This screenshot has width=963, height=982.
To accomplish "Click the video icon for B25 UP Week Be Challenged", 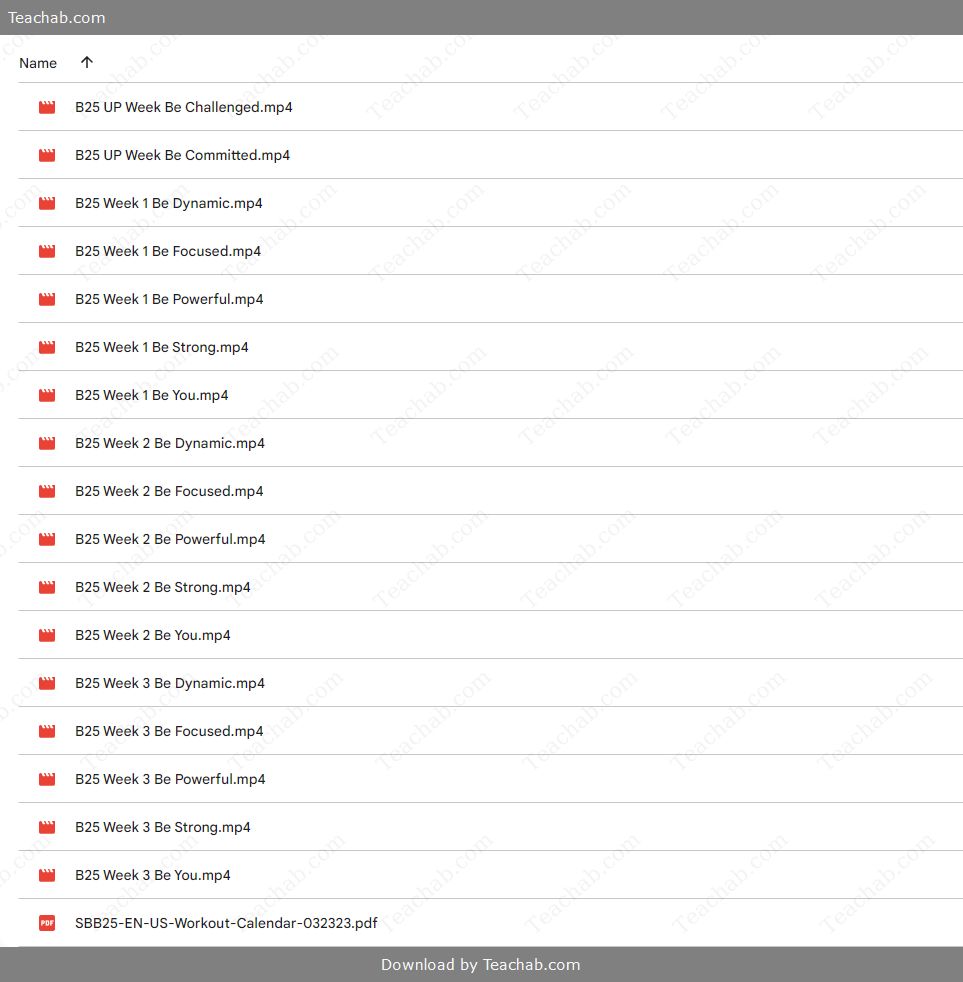I will pyautogui.click(x=47, y=107).
